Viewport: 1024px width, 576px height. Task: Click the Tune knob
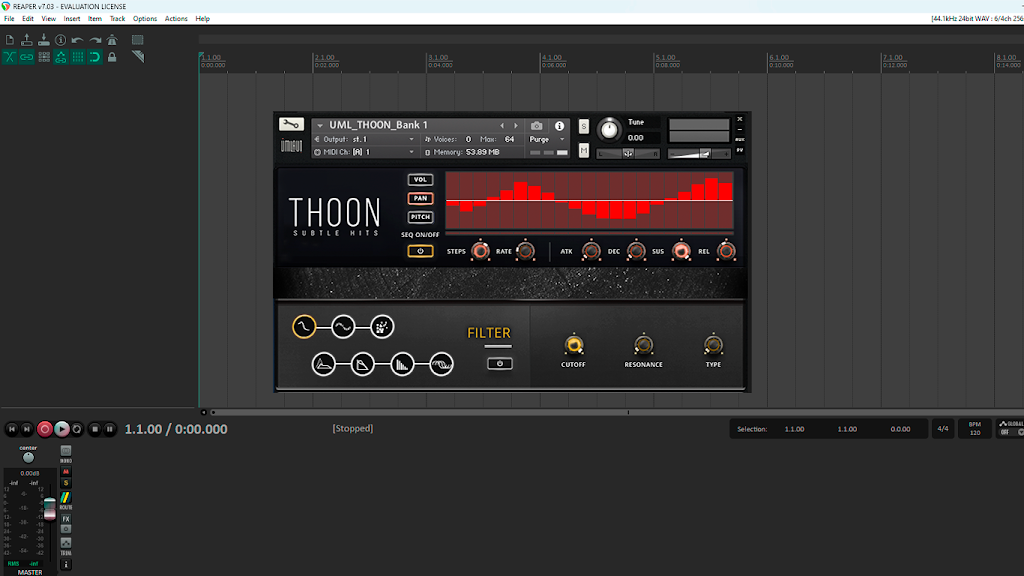click(609, 129)
